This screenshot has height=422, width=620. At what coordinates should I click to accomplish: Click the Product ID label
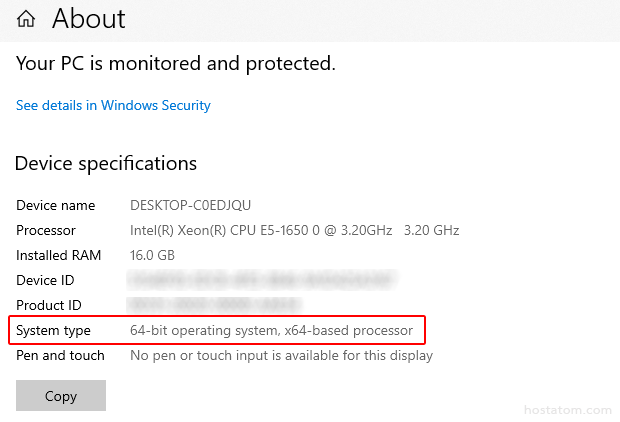[49, 305]
